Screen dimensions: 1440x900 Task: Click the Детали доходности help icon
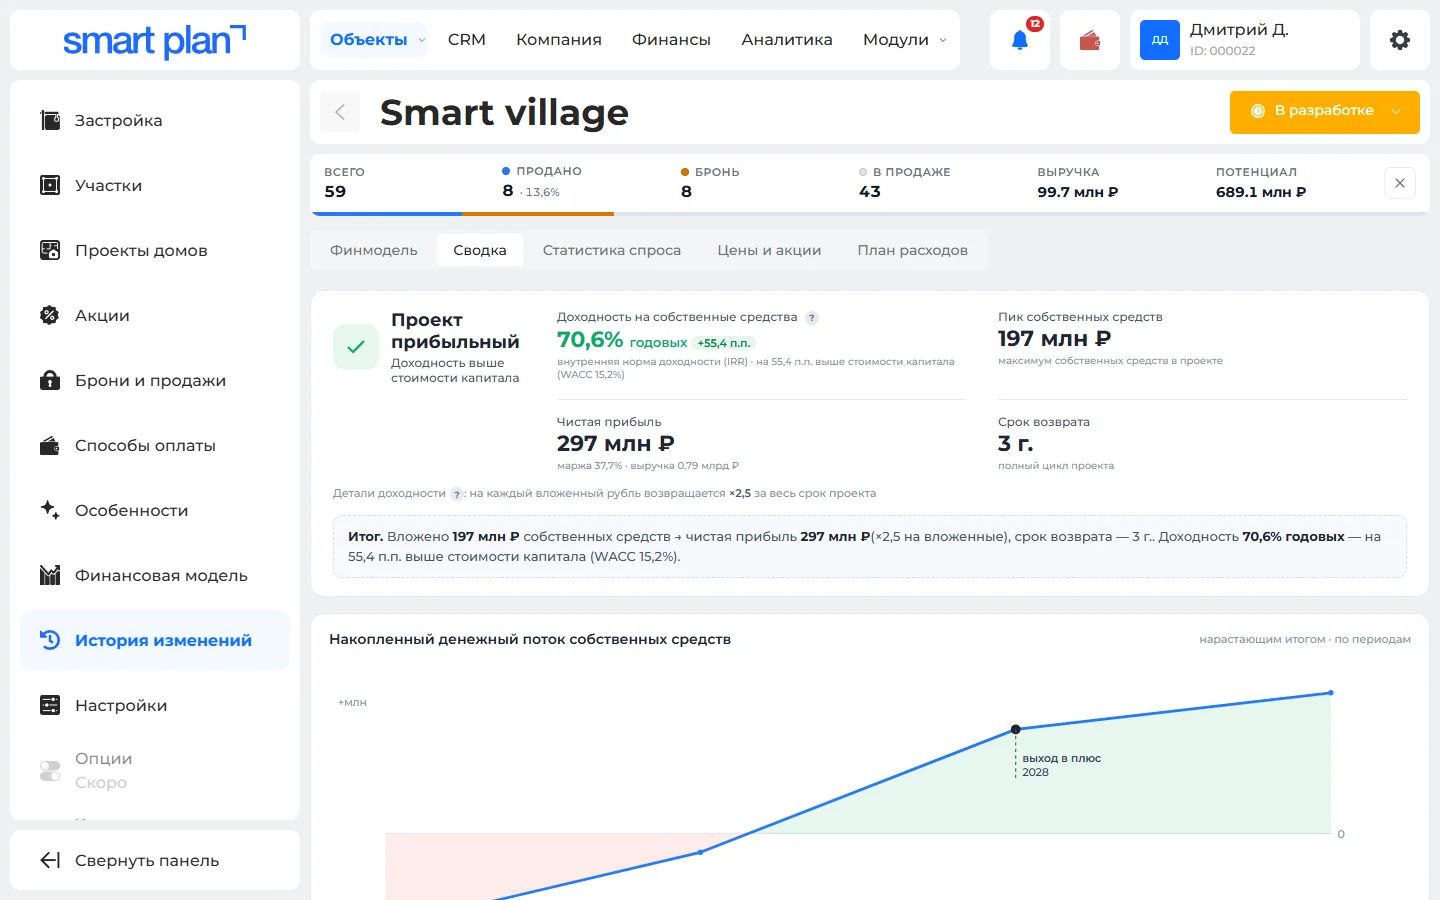pyautogui.click(x=457, y=494)
